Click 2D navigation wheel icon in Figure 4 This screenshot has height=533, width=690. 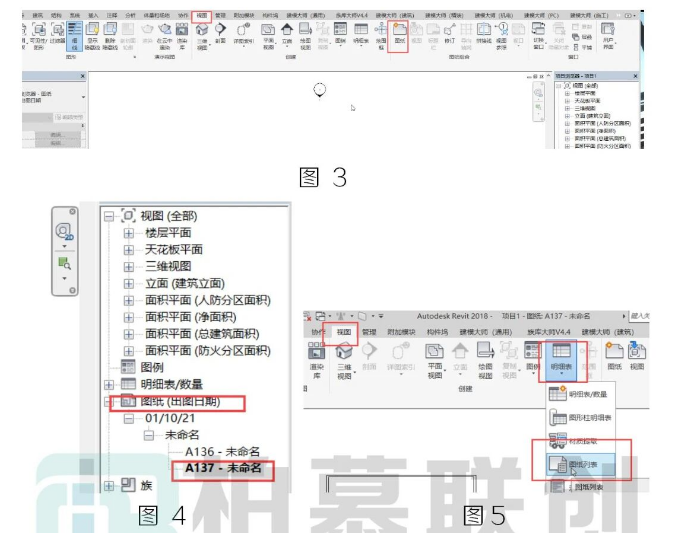click(x=64, y=232)
